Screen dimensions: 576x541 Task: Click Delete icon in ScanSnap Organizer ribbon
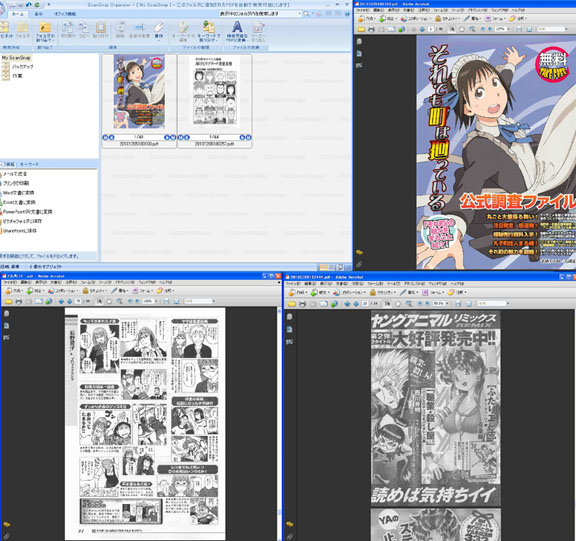click(120, 28)
